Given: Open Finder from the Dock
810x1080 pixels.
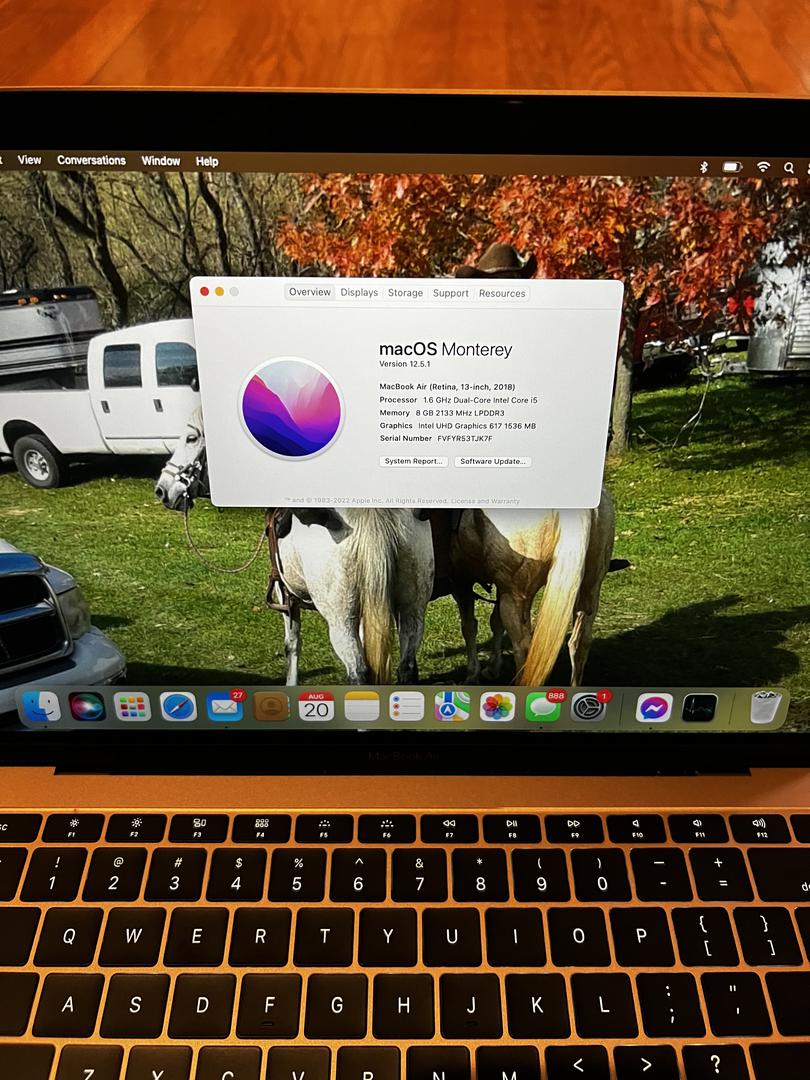Looking at the screenshot, I should pyautogui.click(x=41, y=706).
